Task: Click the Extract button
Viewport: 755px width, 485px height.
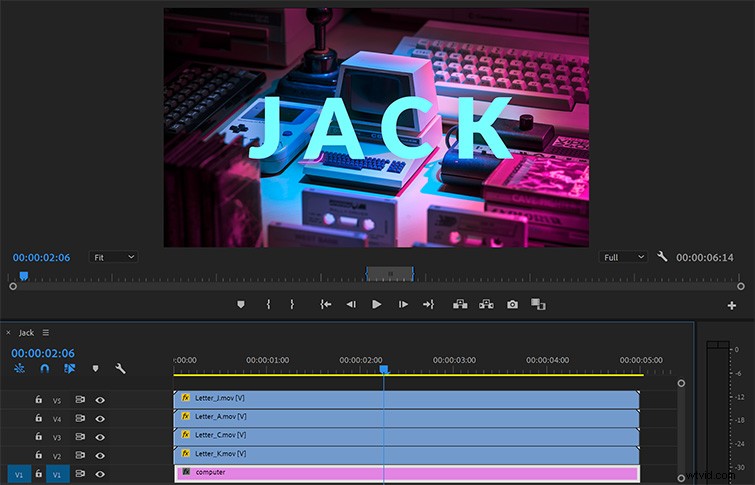Action: [x=486, y=304]
